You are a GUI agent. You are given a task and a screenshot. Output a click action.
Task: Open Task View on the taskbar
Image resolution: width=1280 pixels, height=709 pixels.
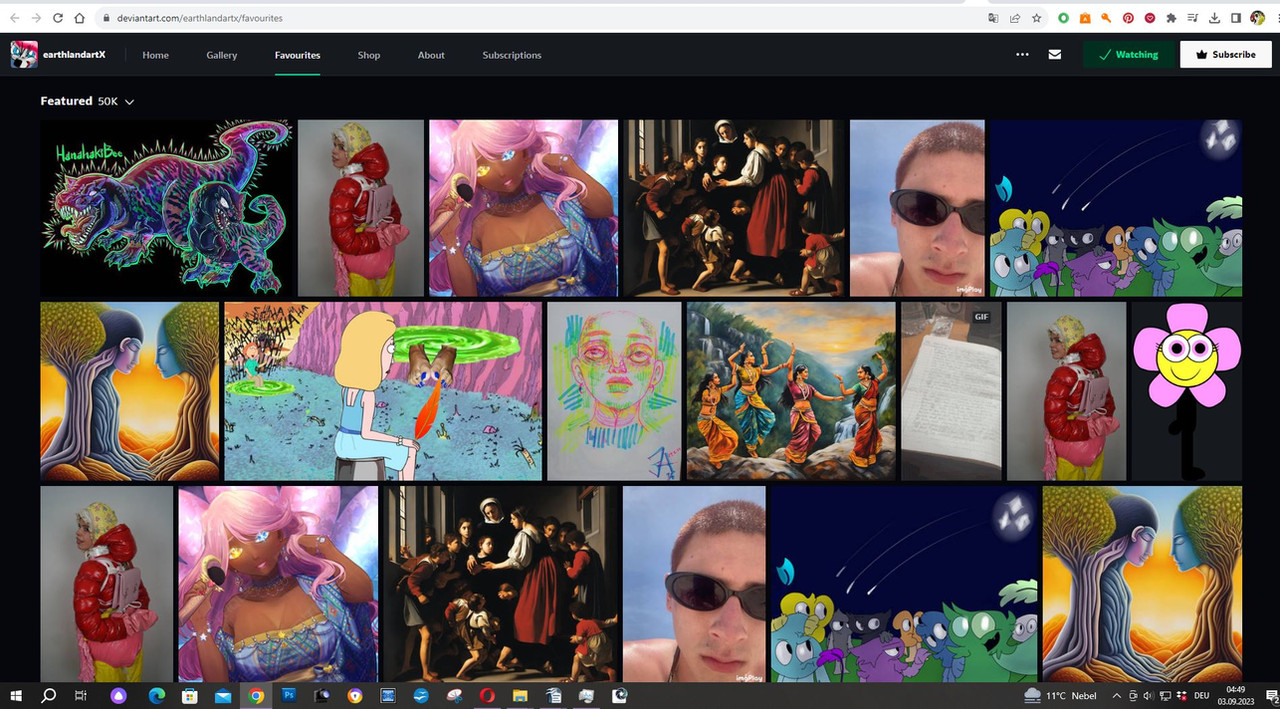point(82,695)
